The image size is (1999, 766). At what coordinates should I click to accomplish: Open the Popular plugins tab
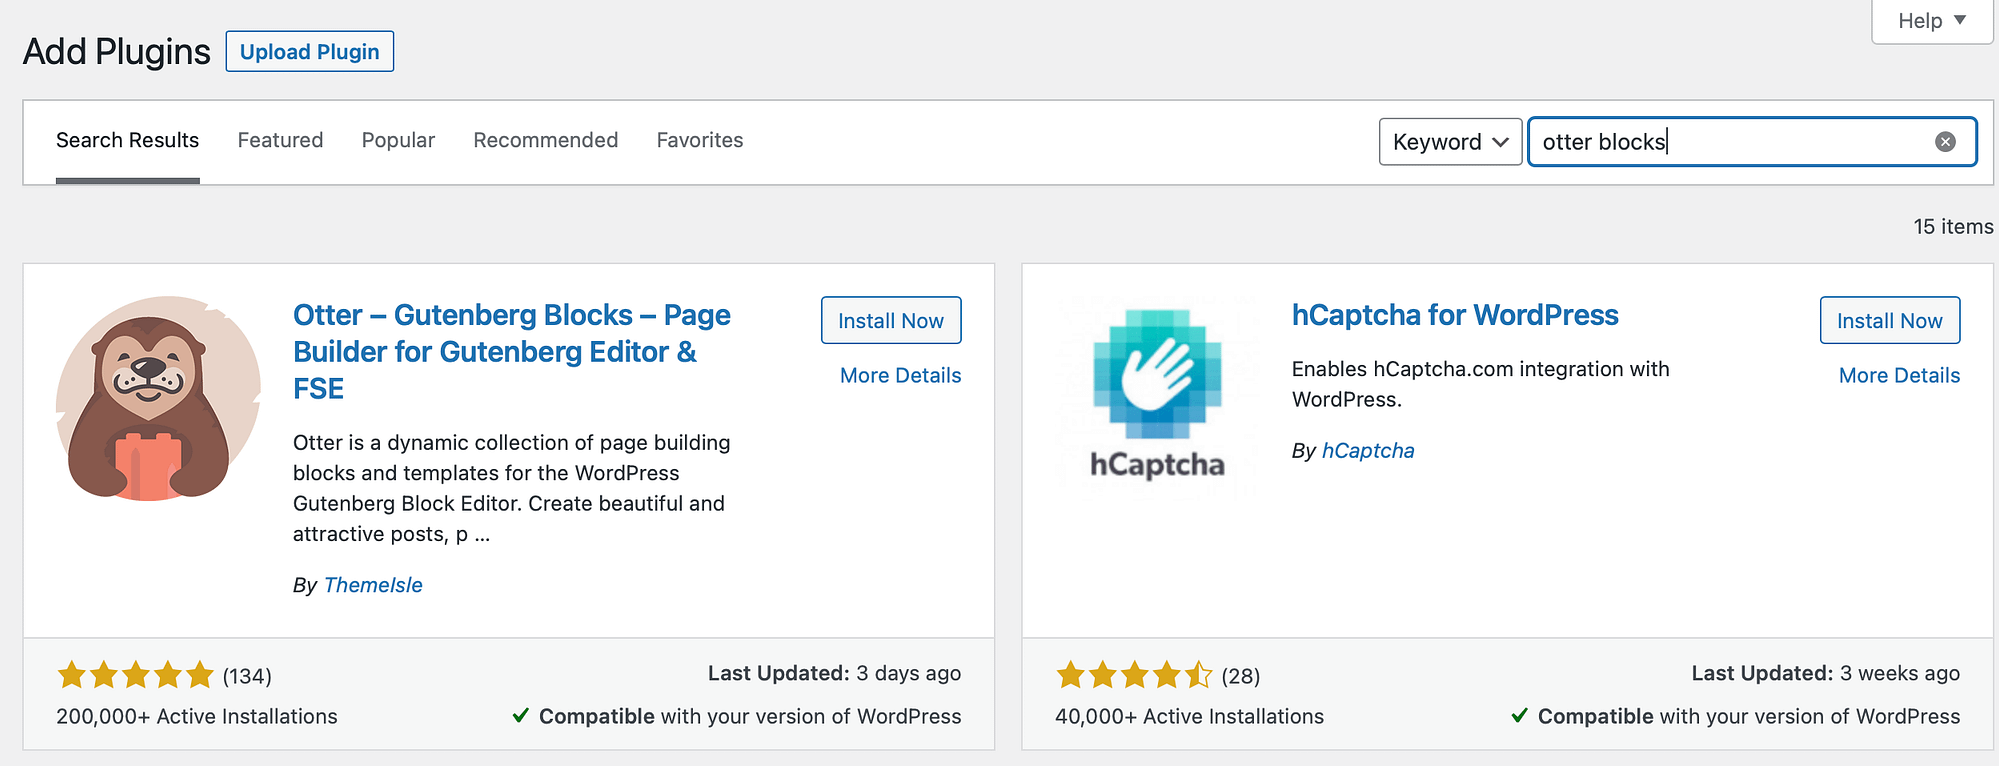(398, 141)
